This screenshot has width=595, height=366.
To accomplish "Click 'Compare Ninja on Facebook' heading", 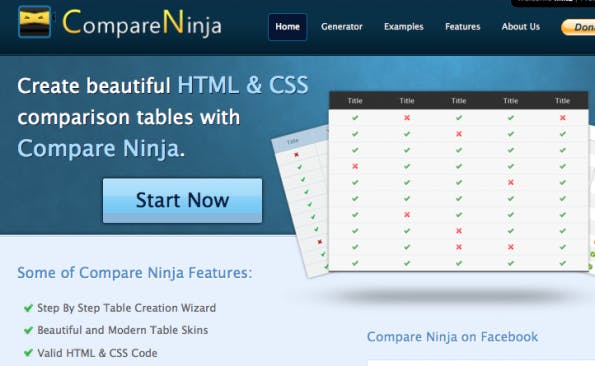I will pos(452,337).
